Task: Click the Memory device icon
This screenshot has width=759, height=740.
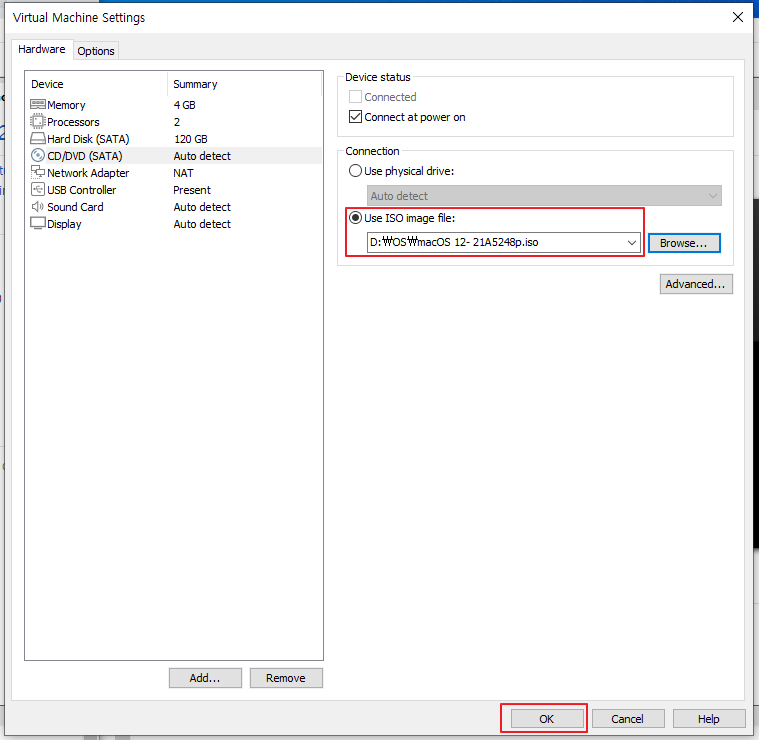Action: point(38,105)
